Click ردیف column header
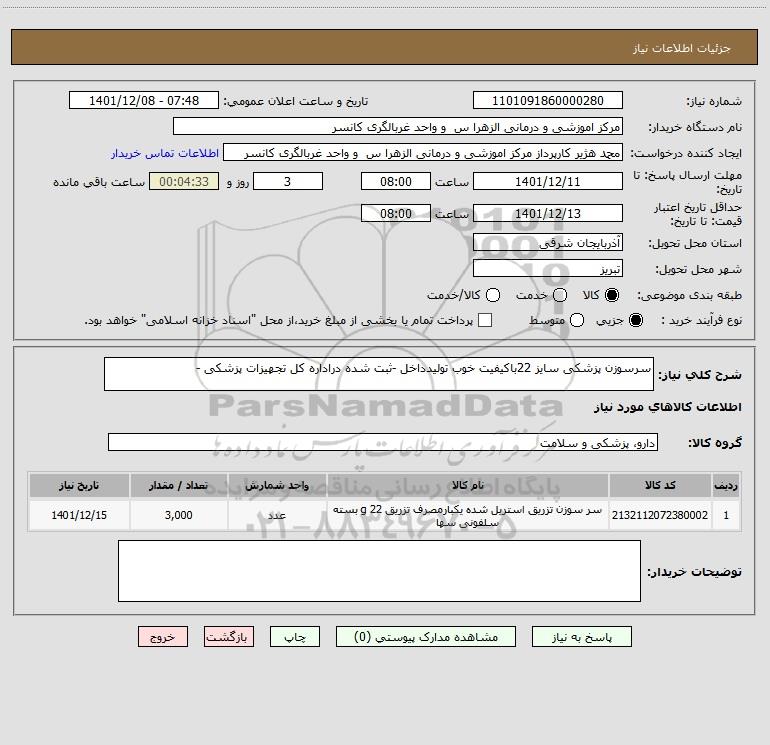The image size is (770, 745). click(x=726, y=485)
